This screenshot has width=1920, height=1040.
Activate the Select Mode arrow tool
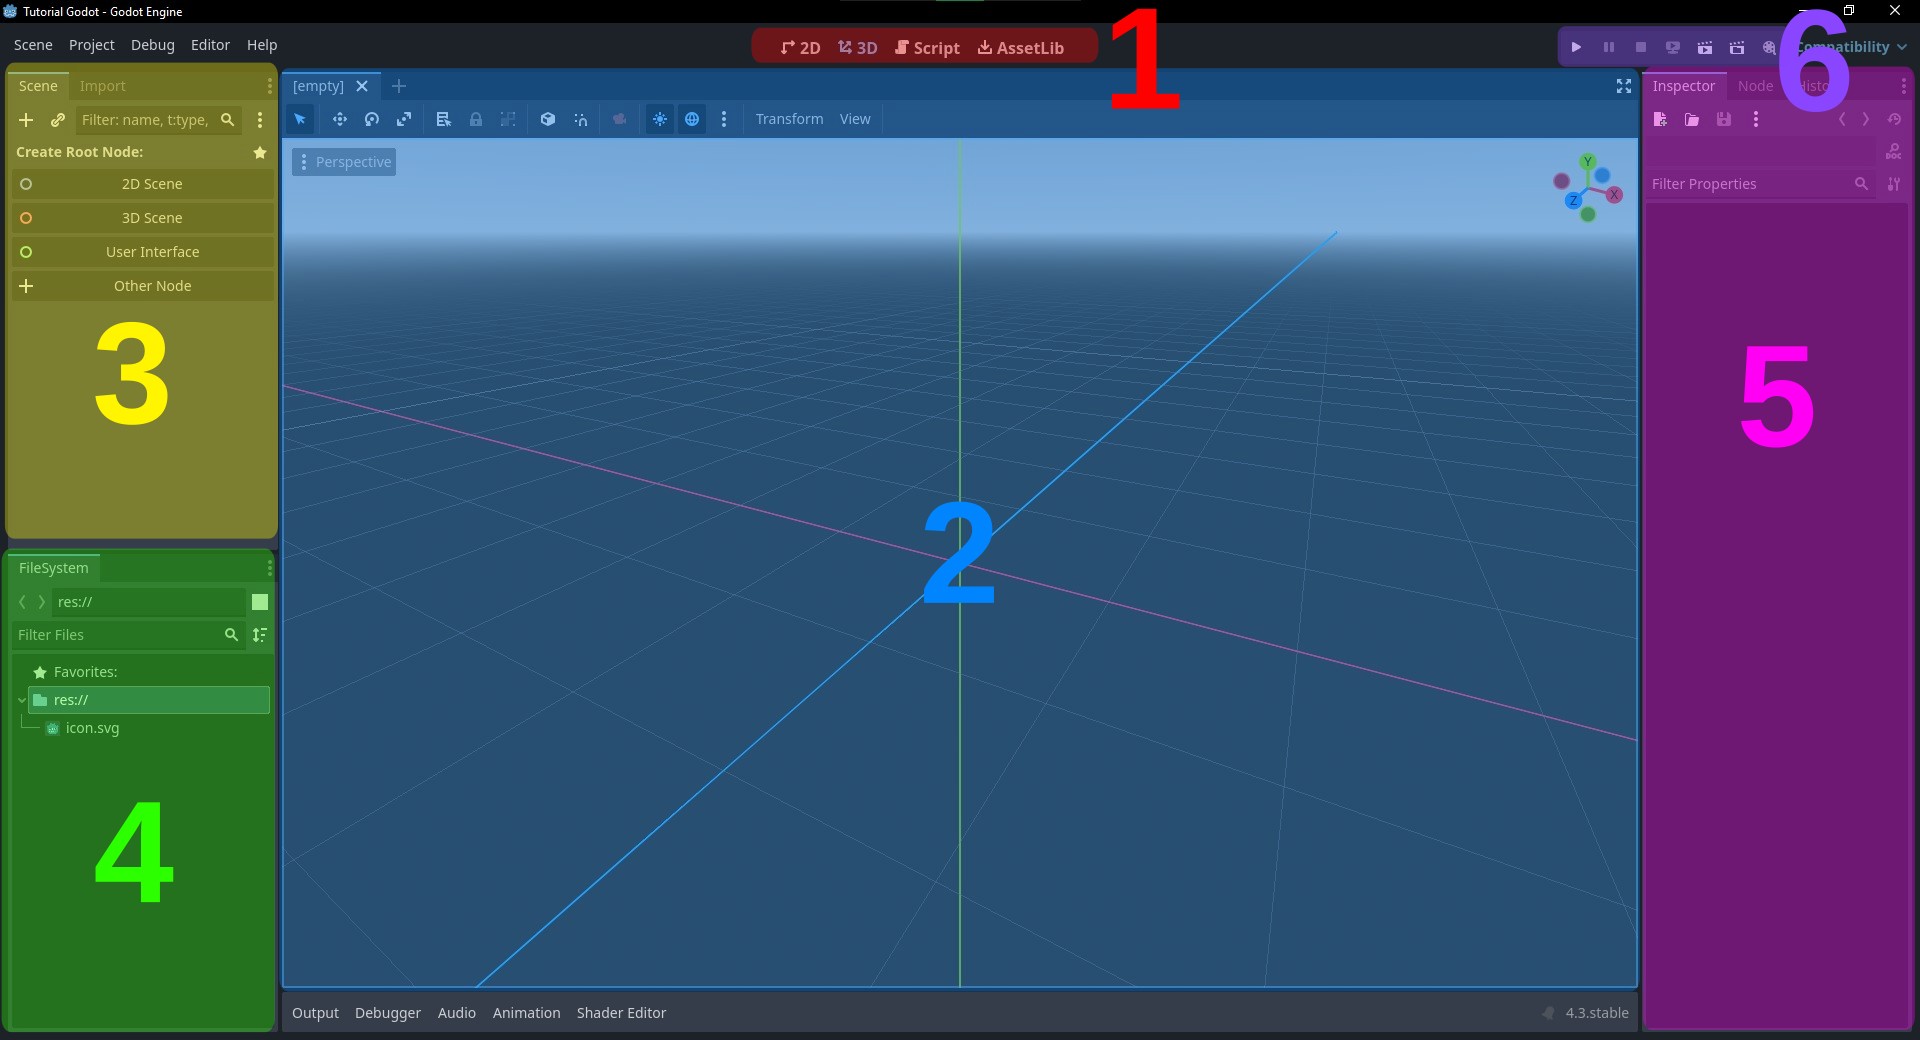point(300,119)
